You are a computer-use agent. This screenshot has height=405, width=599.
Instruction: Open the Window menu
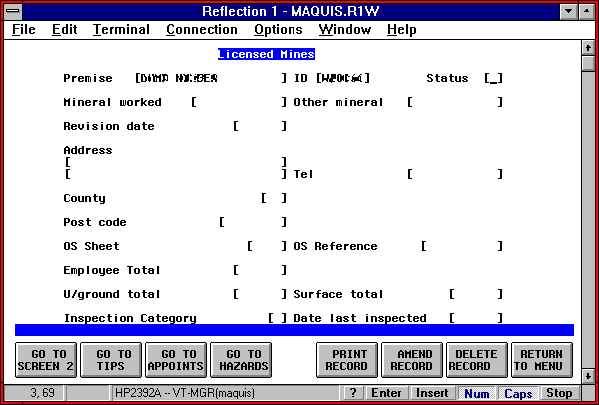pos(345,30)
